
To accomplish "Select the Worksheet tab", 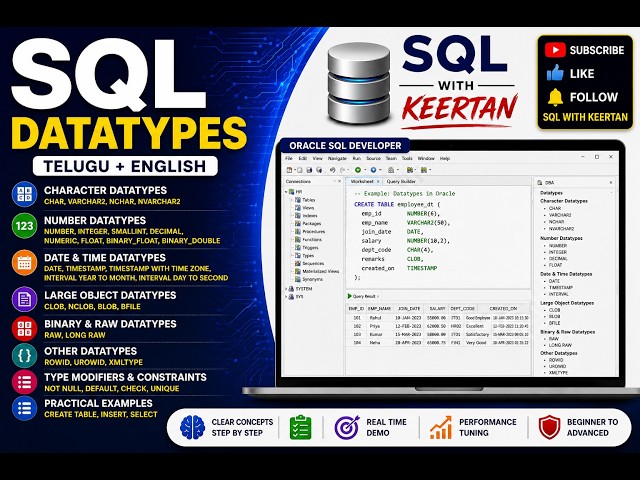I will point(362,181).
